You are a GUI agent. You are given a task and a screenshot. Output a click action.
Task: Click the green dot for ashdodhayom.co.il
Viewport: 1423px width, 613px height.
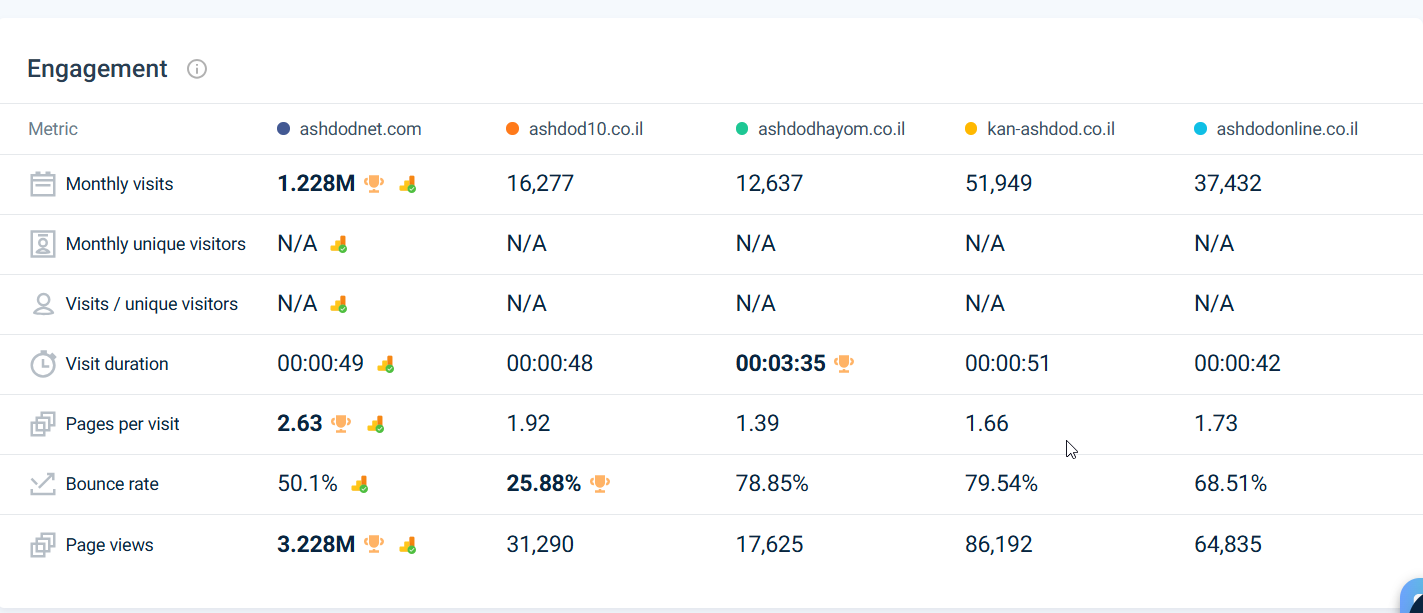[x=742, y=129]
